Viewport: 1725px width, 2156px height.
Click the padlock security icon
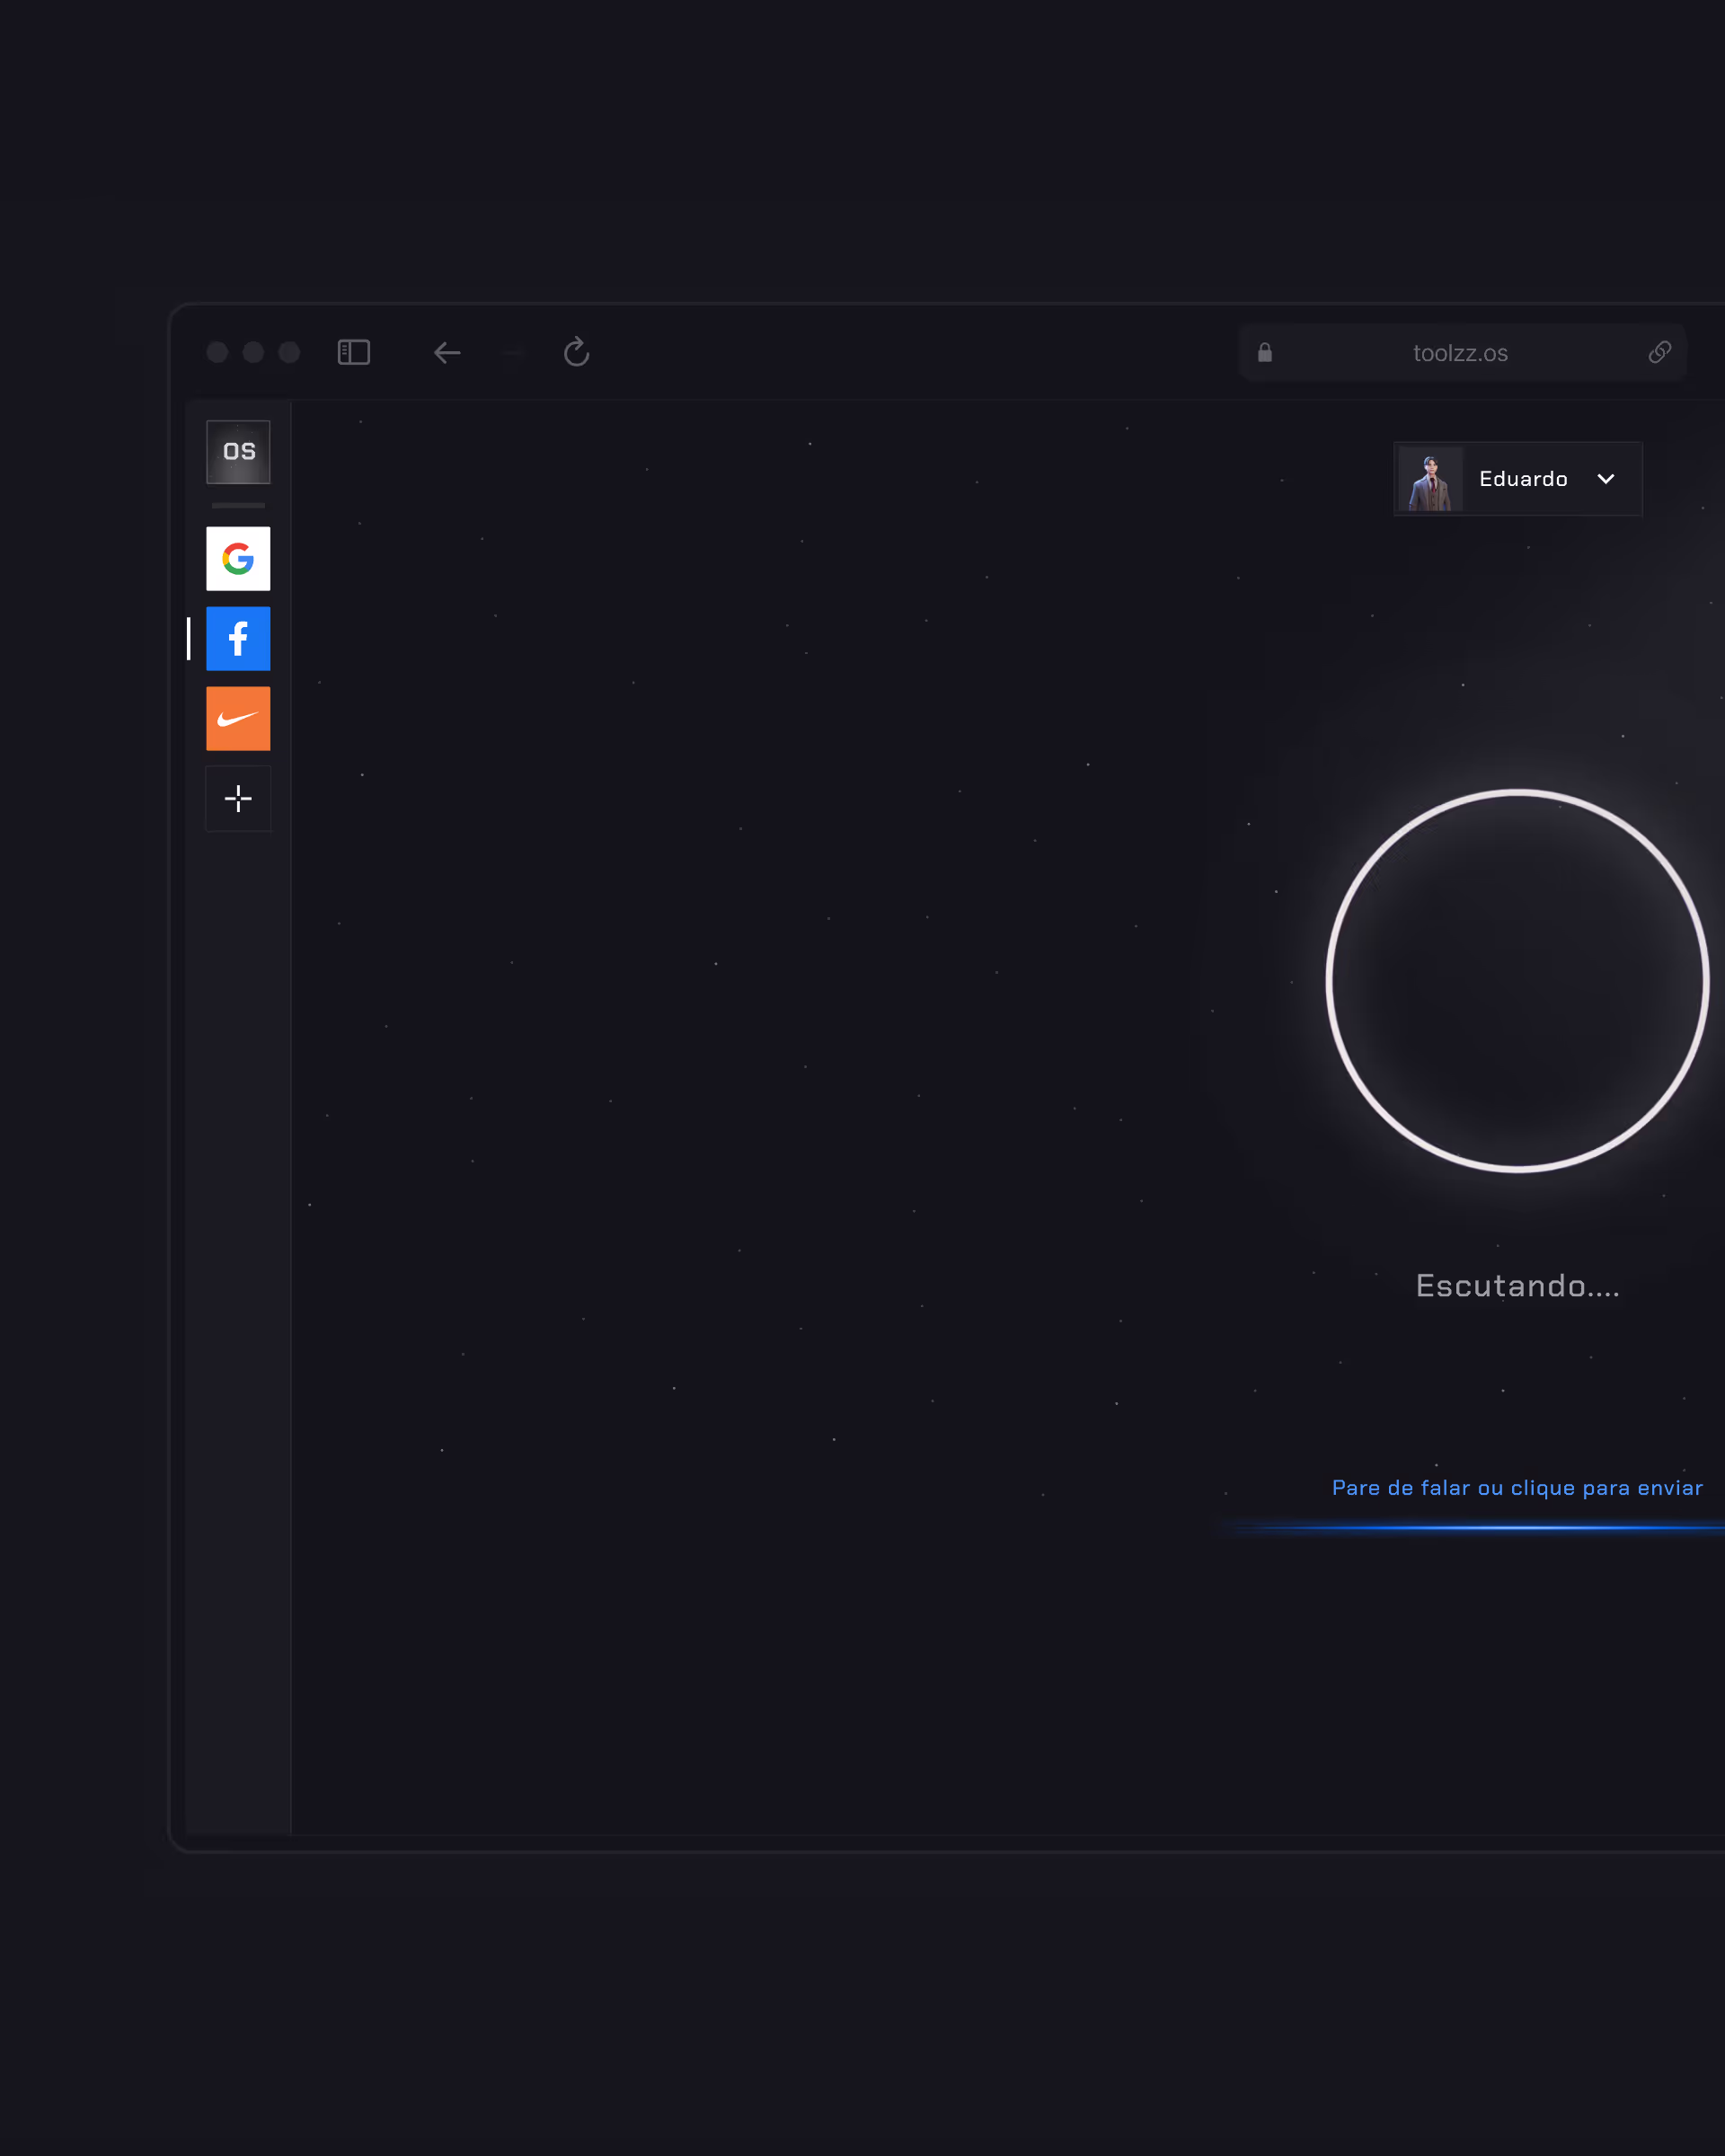click(1264, 352)
